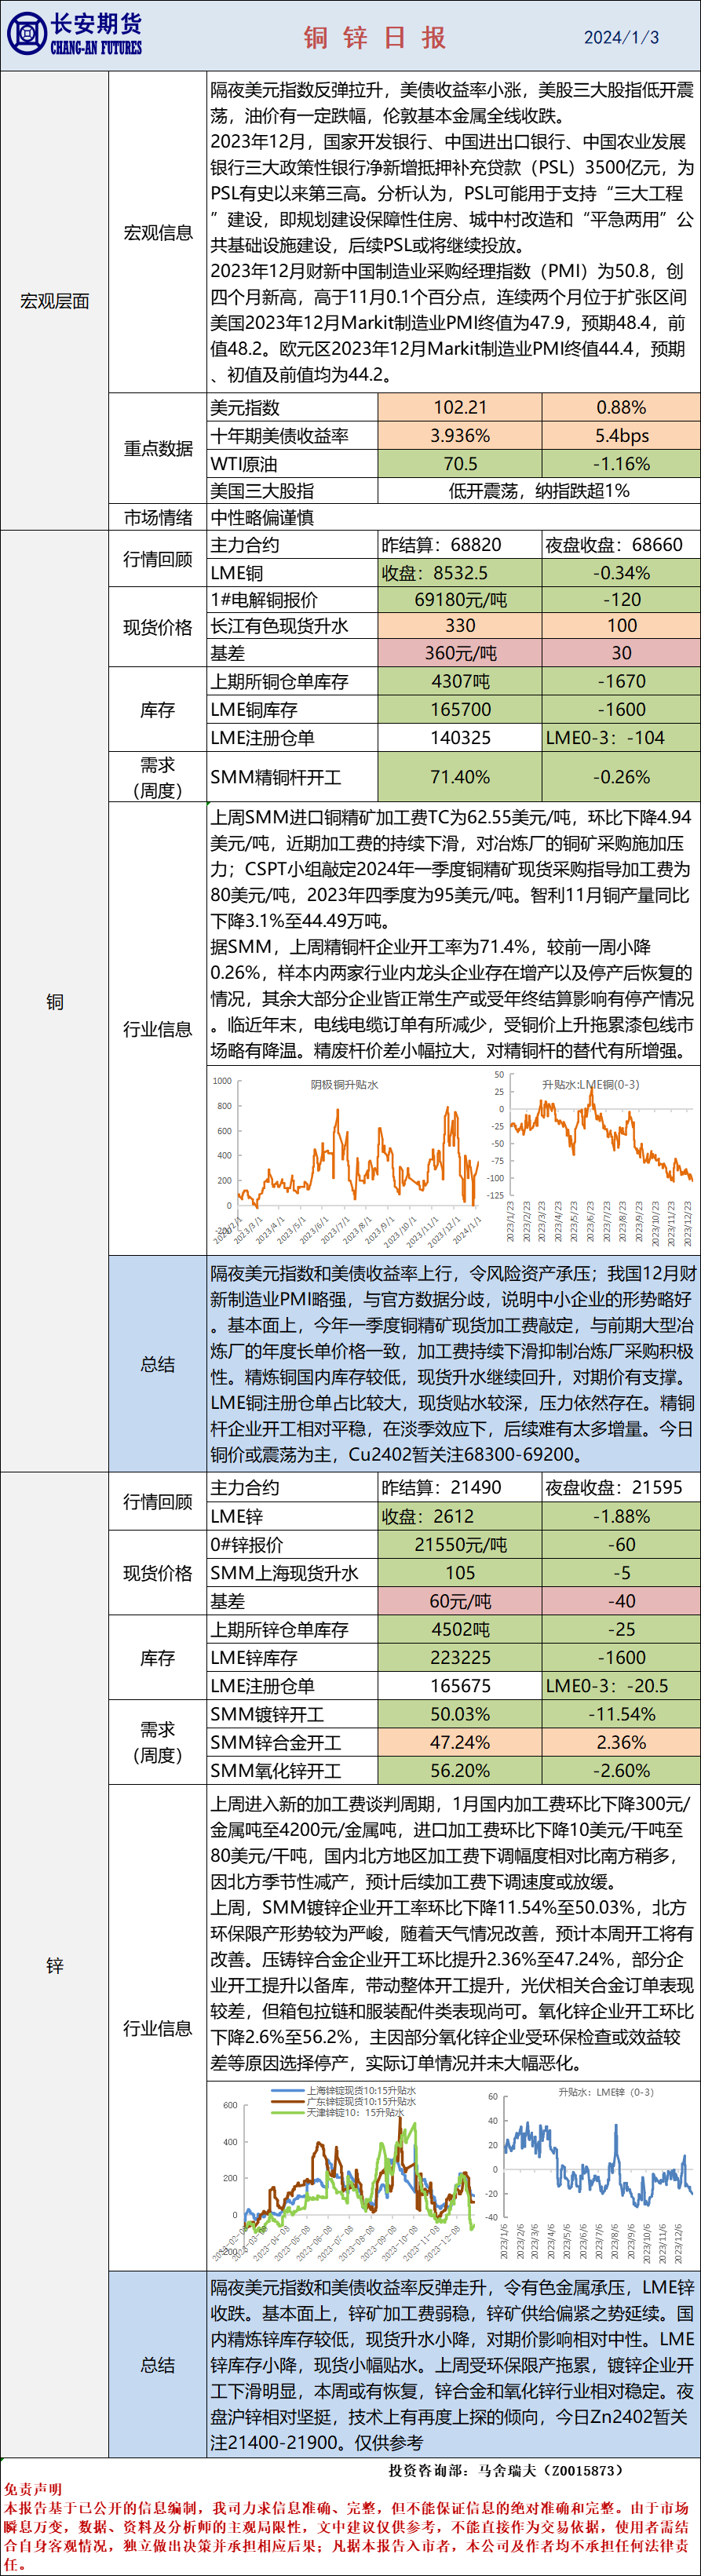Open the 升贴水：LME锌 (0-3) chart
The image size is (701, 2576).
point(591,2176)
